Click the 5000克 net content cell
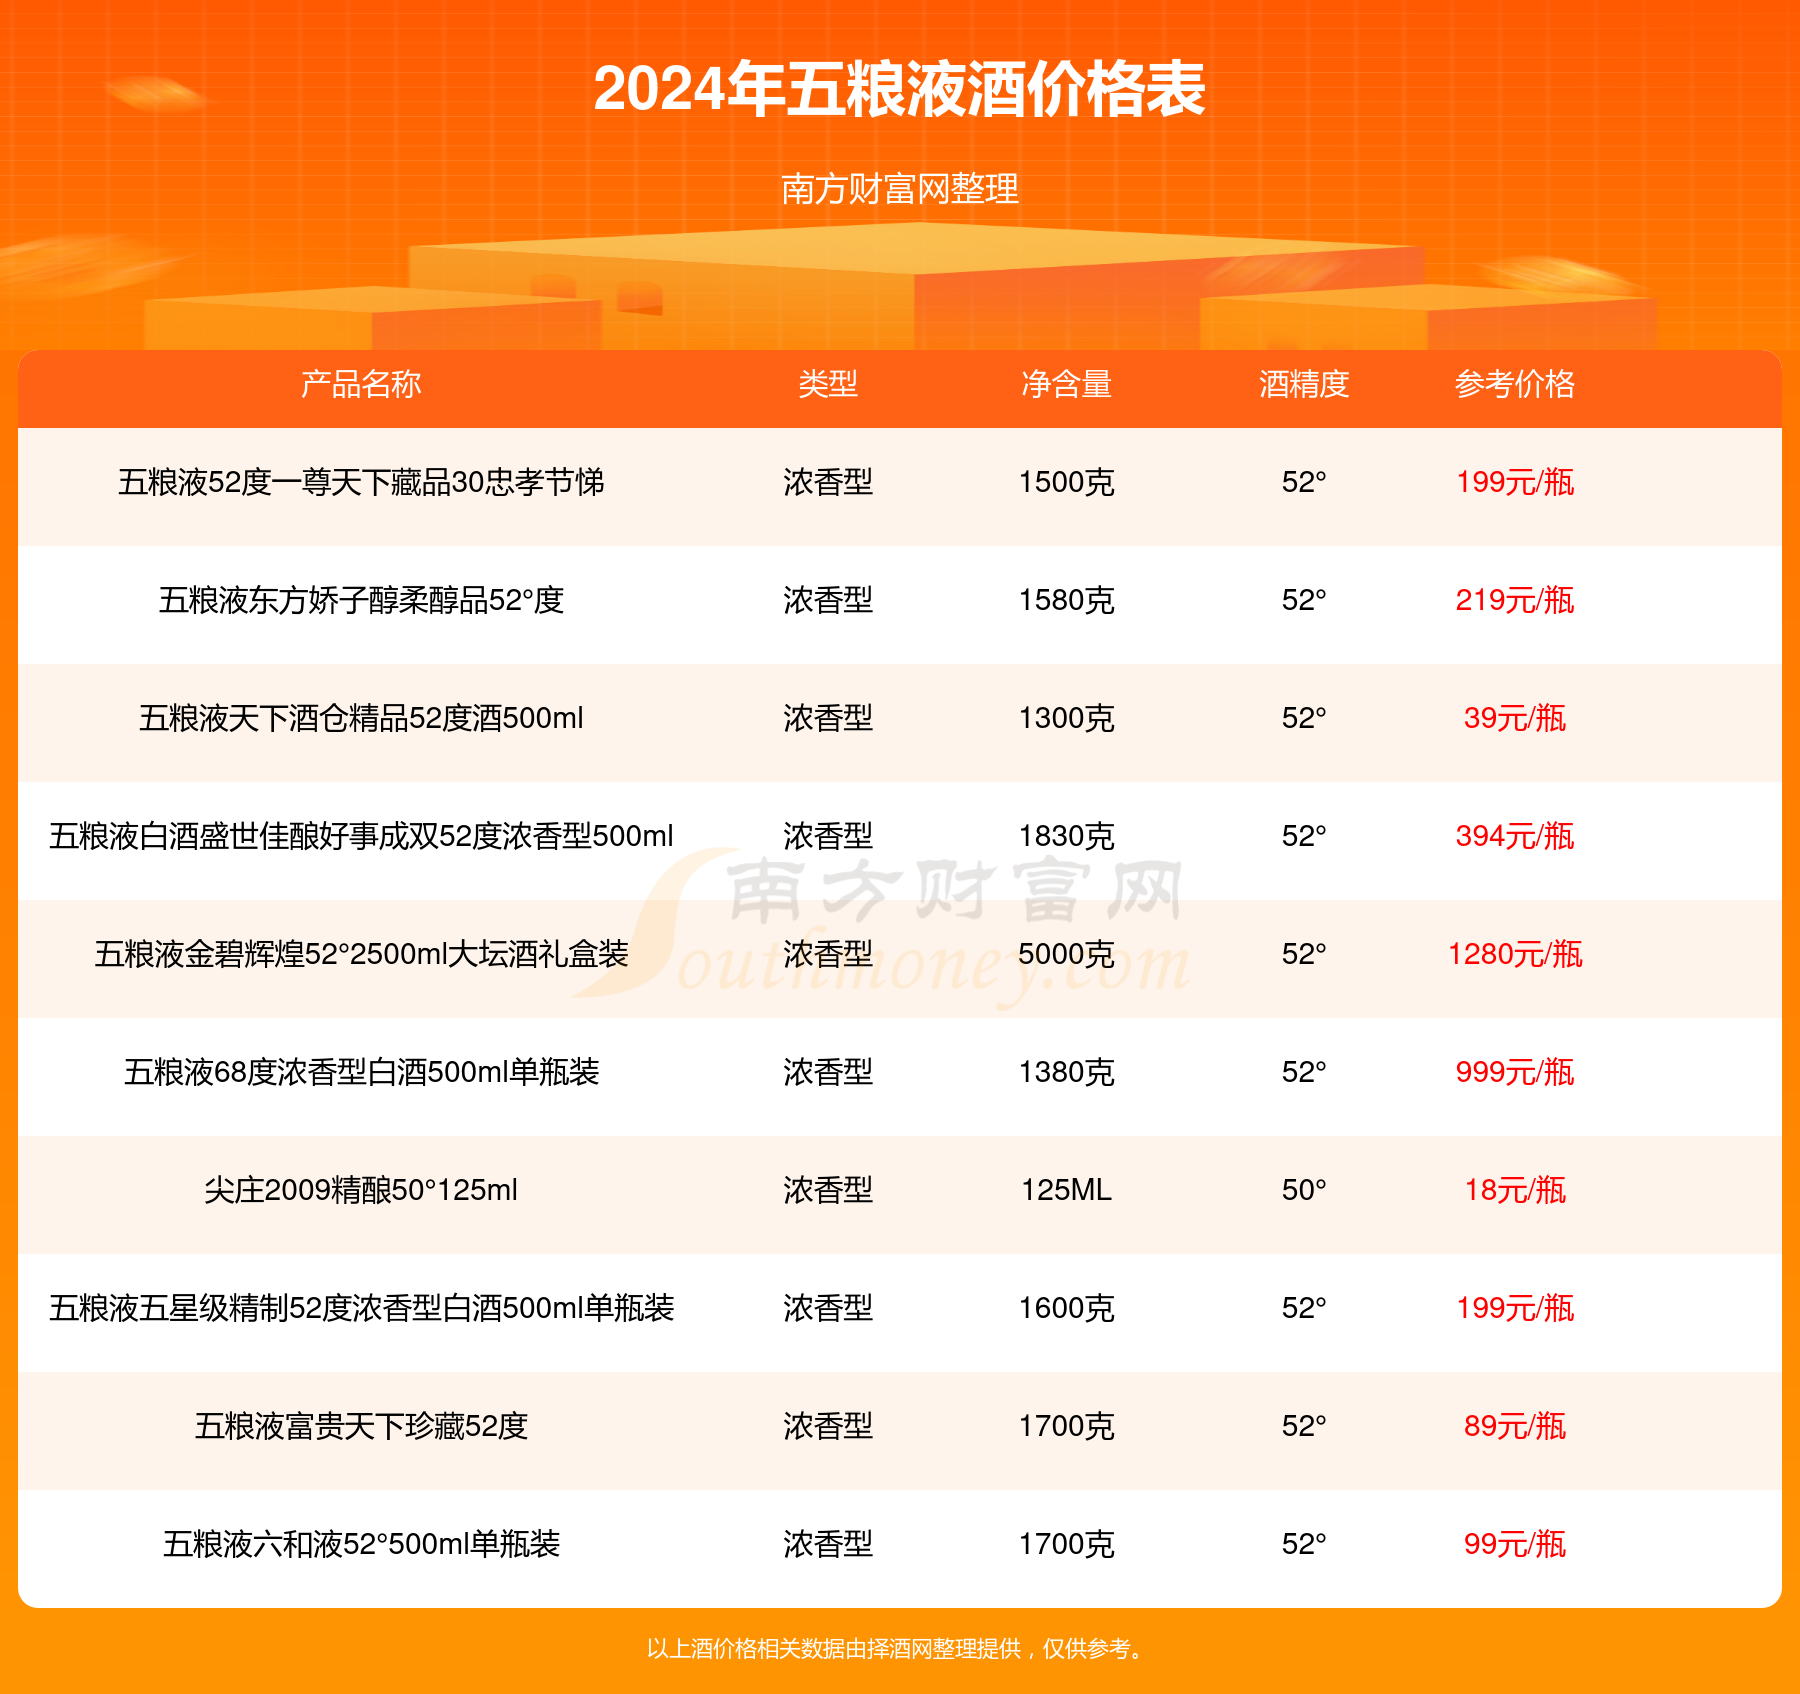1800x1694 pixels. click(x=1066, y=955)
